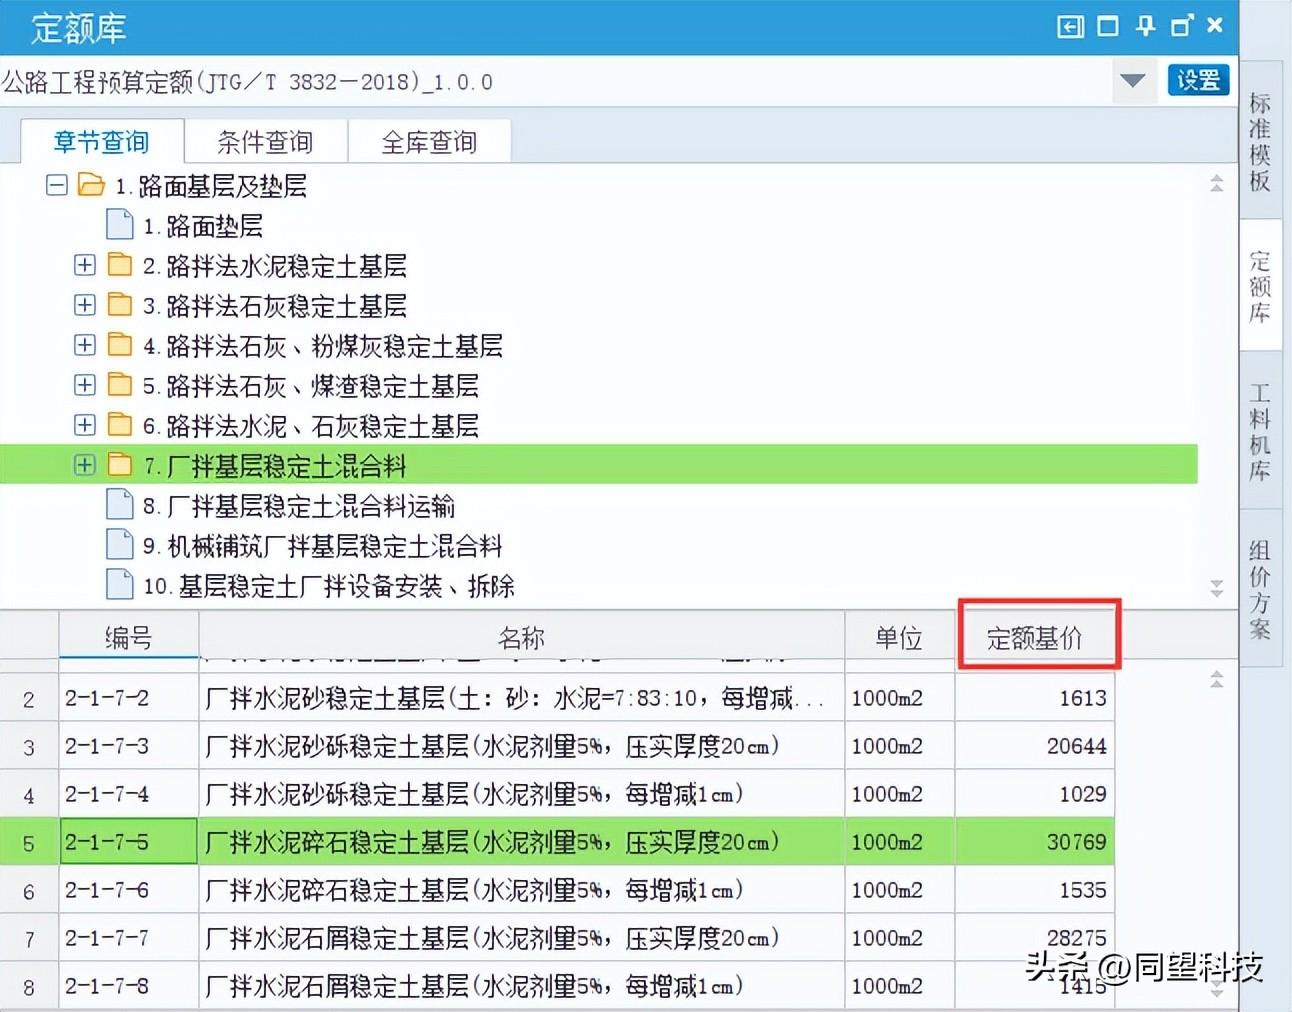Click table scrollbar up arrow
The image size is (1292, 1012).
[1216, 679]
